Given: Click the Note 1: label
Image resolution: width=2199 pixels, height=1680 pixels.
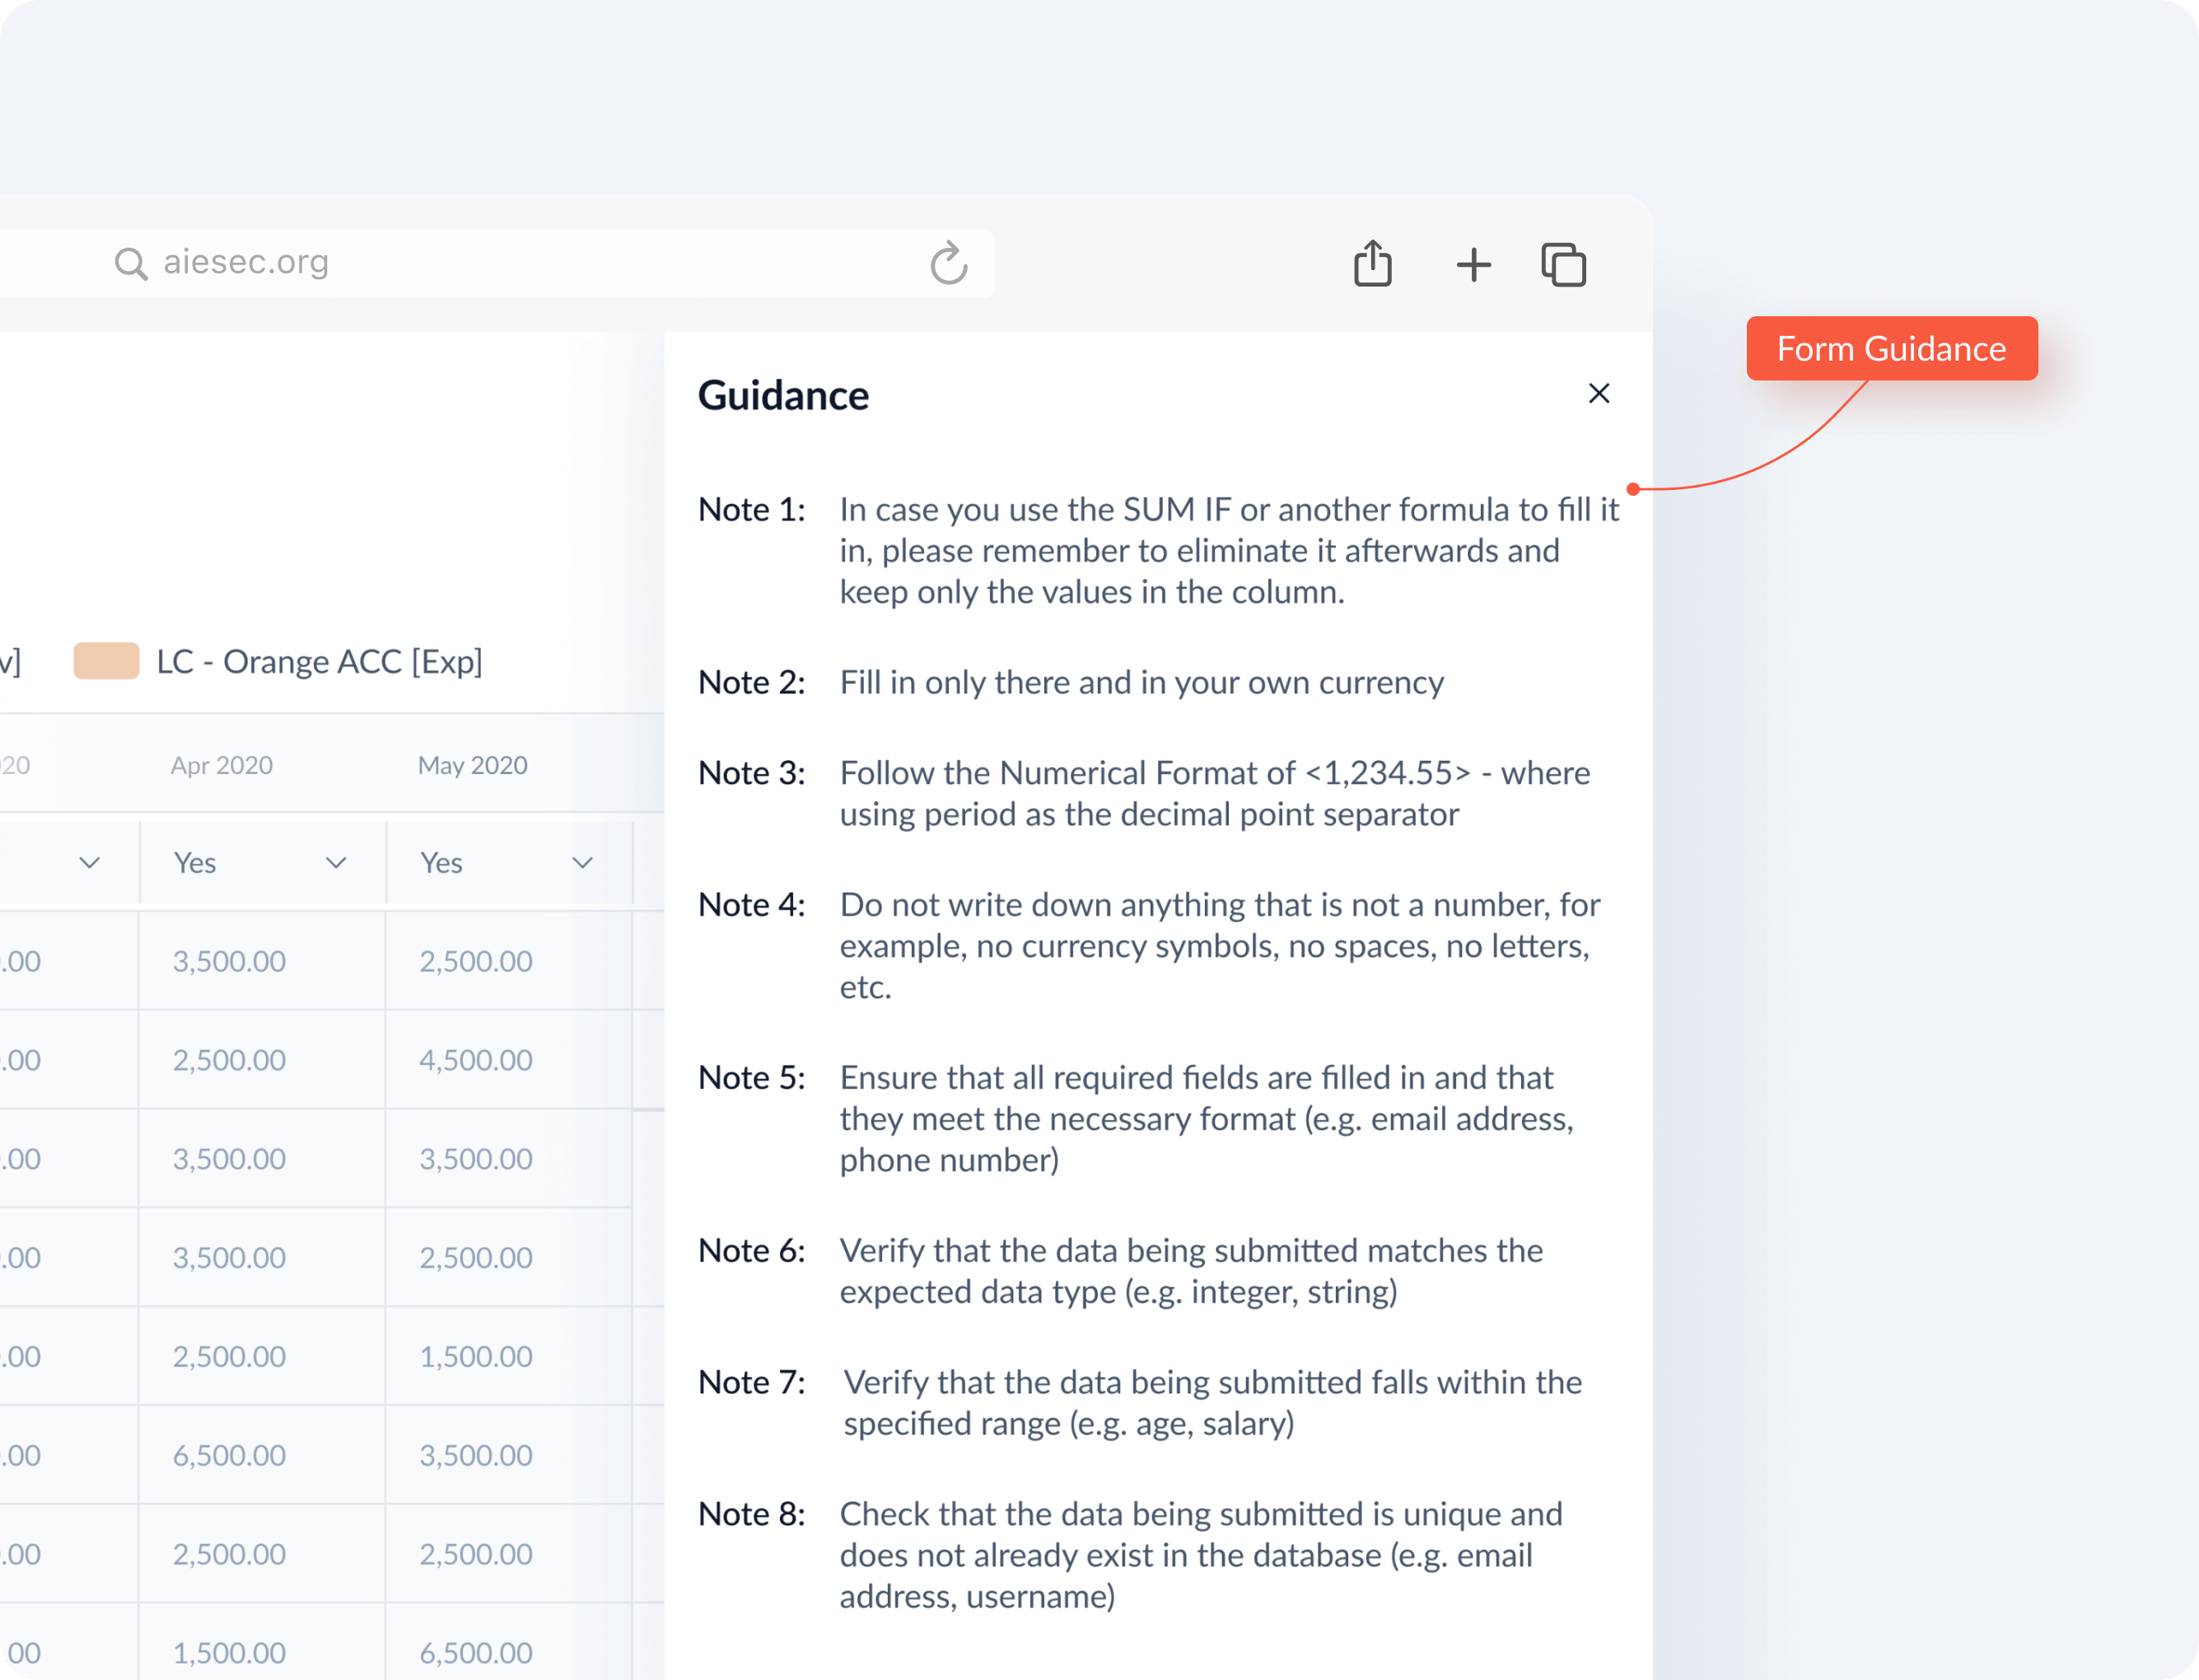Looking at the screenshot, I should coord(751,509).
